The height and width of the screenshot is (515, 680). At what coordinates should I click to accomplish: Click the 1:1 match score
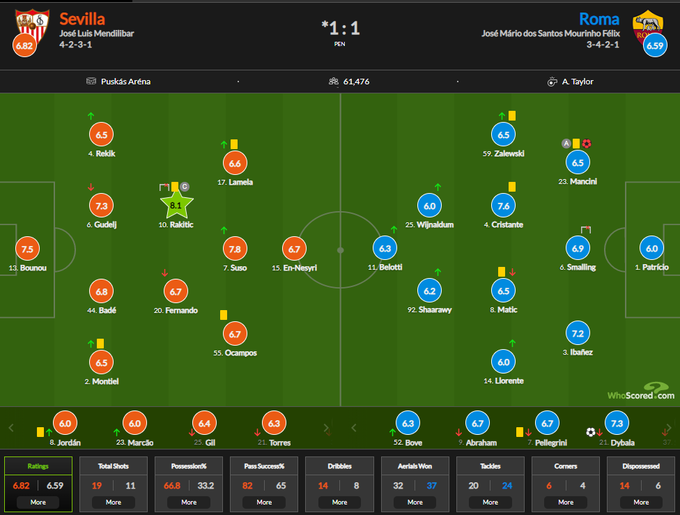pyautogui.click(x=340, y=28)
